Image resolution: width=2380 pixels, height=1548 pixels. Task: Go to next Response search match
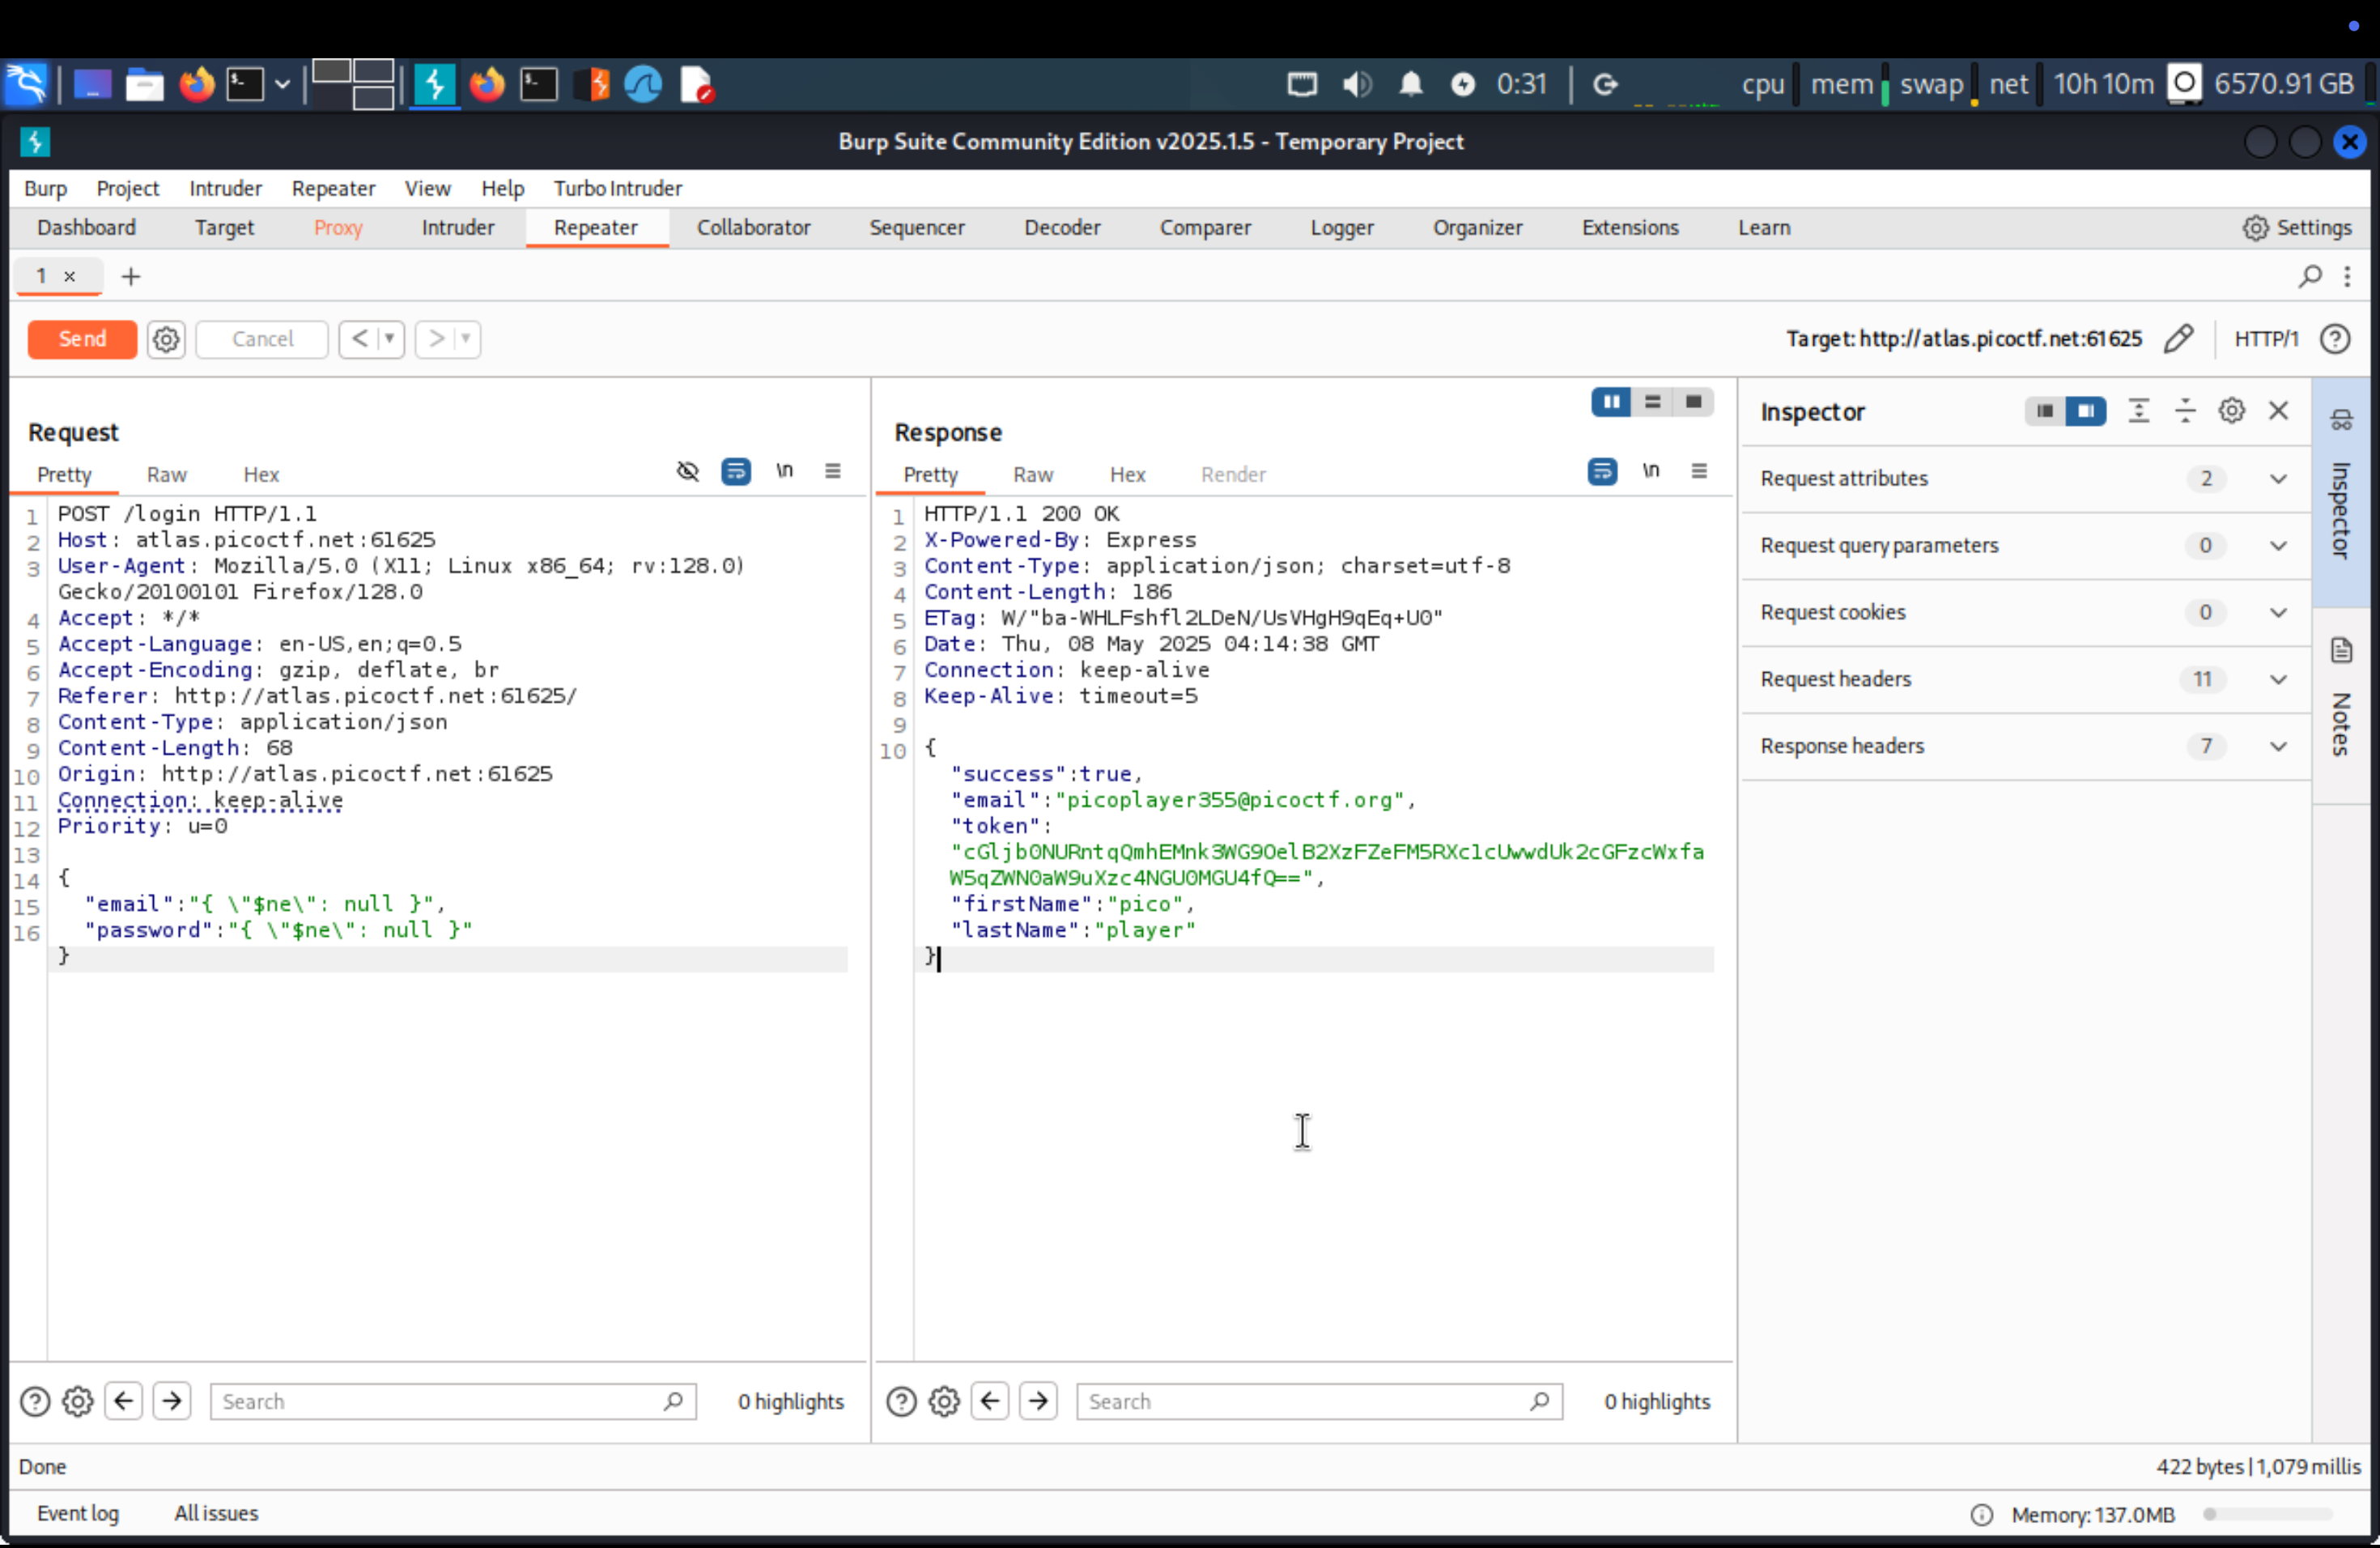pyautogui.click(x=1038, y=1402)
